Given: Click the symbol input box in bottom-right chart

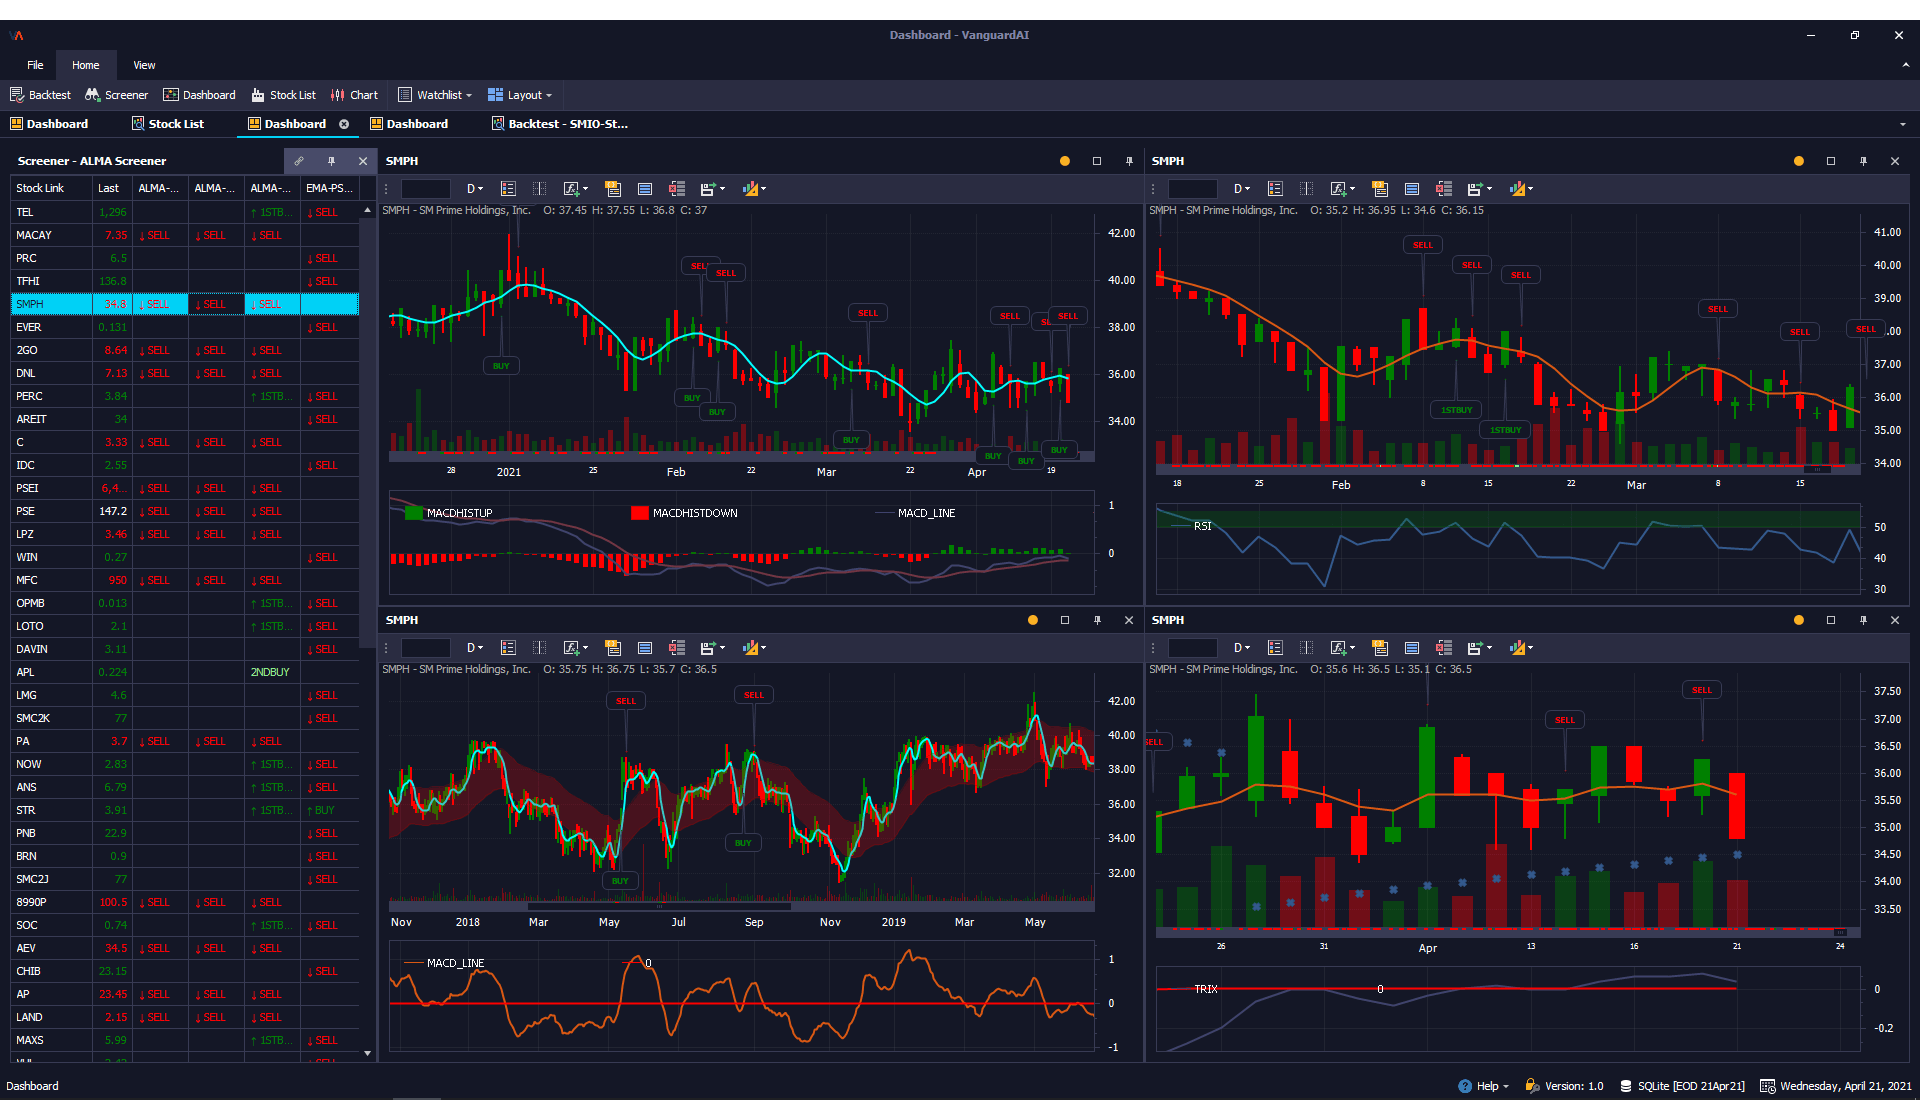Looking at the screenshot, I should pyautogui.click(x=1192, y=648).
